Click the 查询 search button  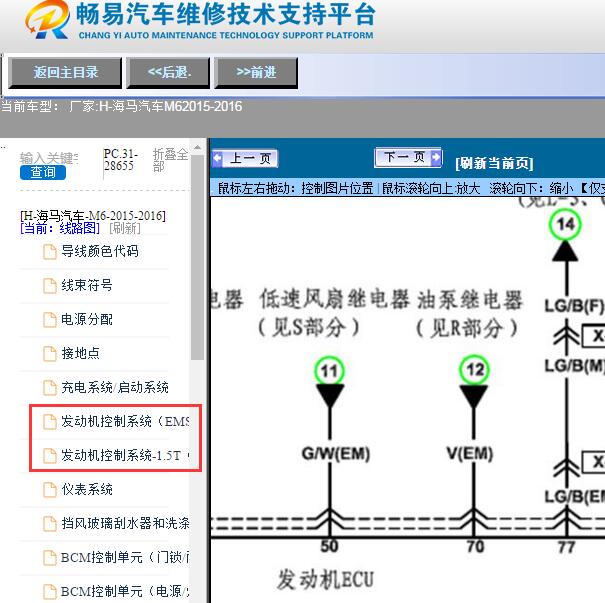coord(43,172)
